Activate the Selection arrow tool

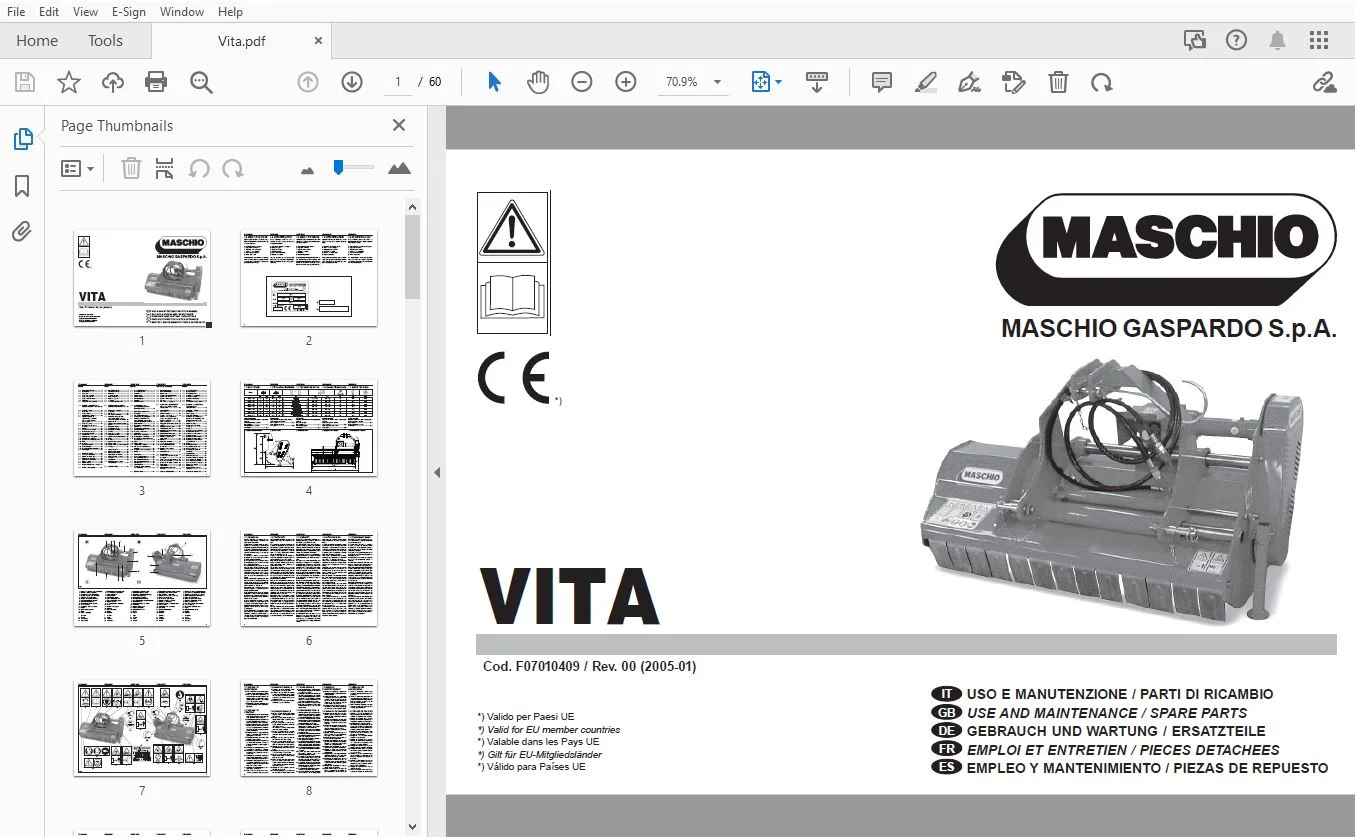(x=494, y=82)
